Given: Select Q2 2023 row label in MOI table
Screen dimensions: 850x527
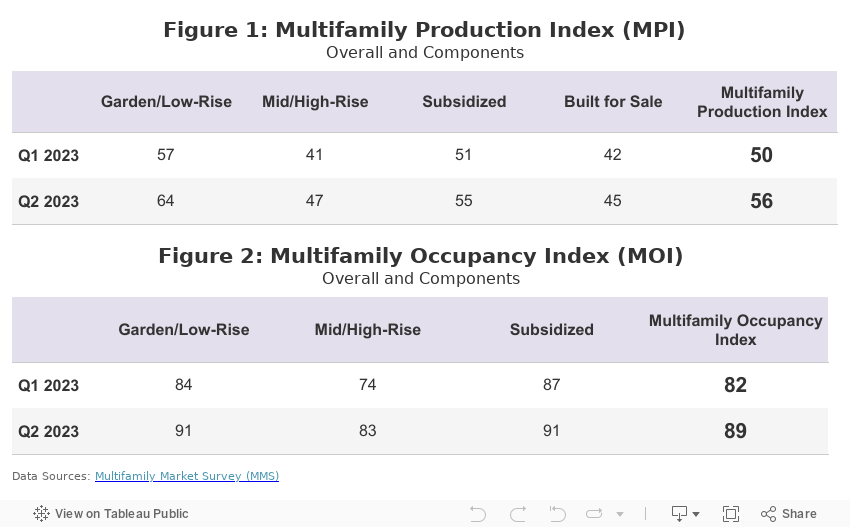Looking at the screenshot, I should click(x=48, y=432).
